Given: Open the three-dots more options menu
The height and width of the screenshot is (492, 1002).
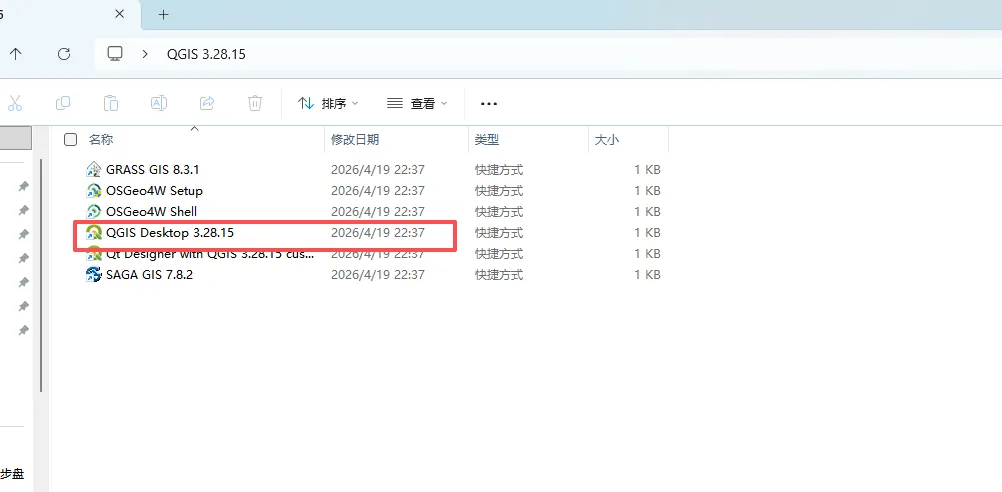Looking at the screenshot, I should [488, 104].
